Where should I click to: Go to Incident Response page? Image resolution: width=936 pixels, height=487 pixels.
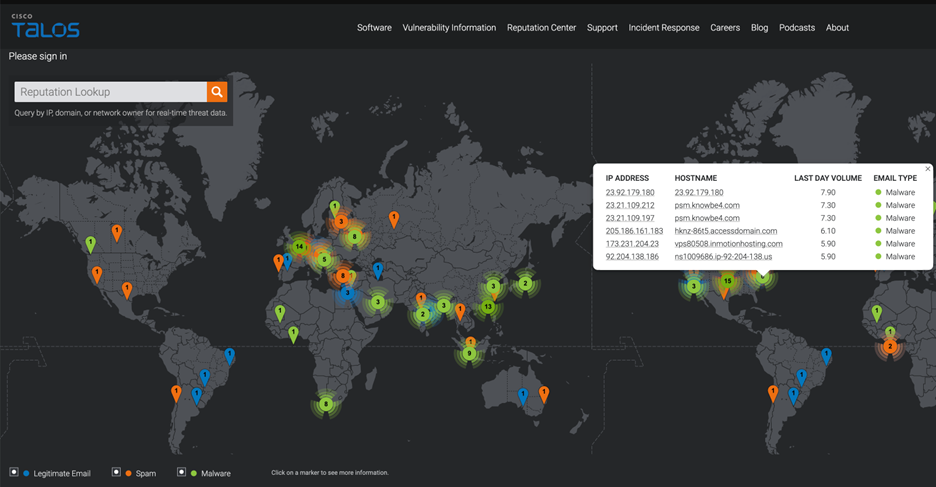click(x=664, y=27)
